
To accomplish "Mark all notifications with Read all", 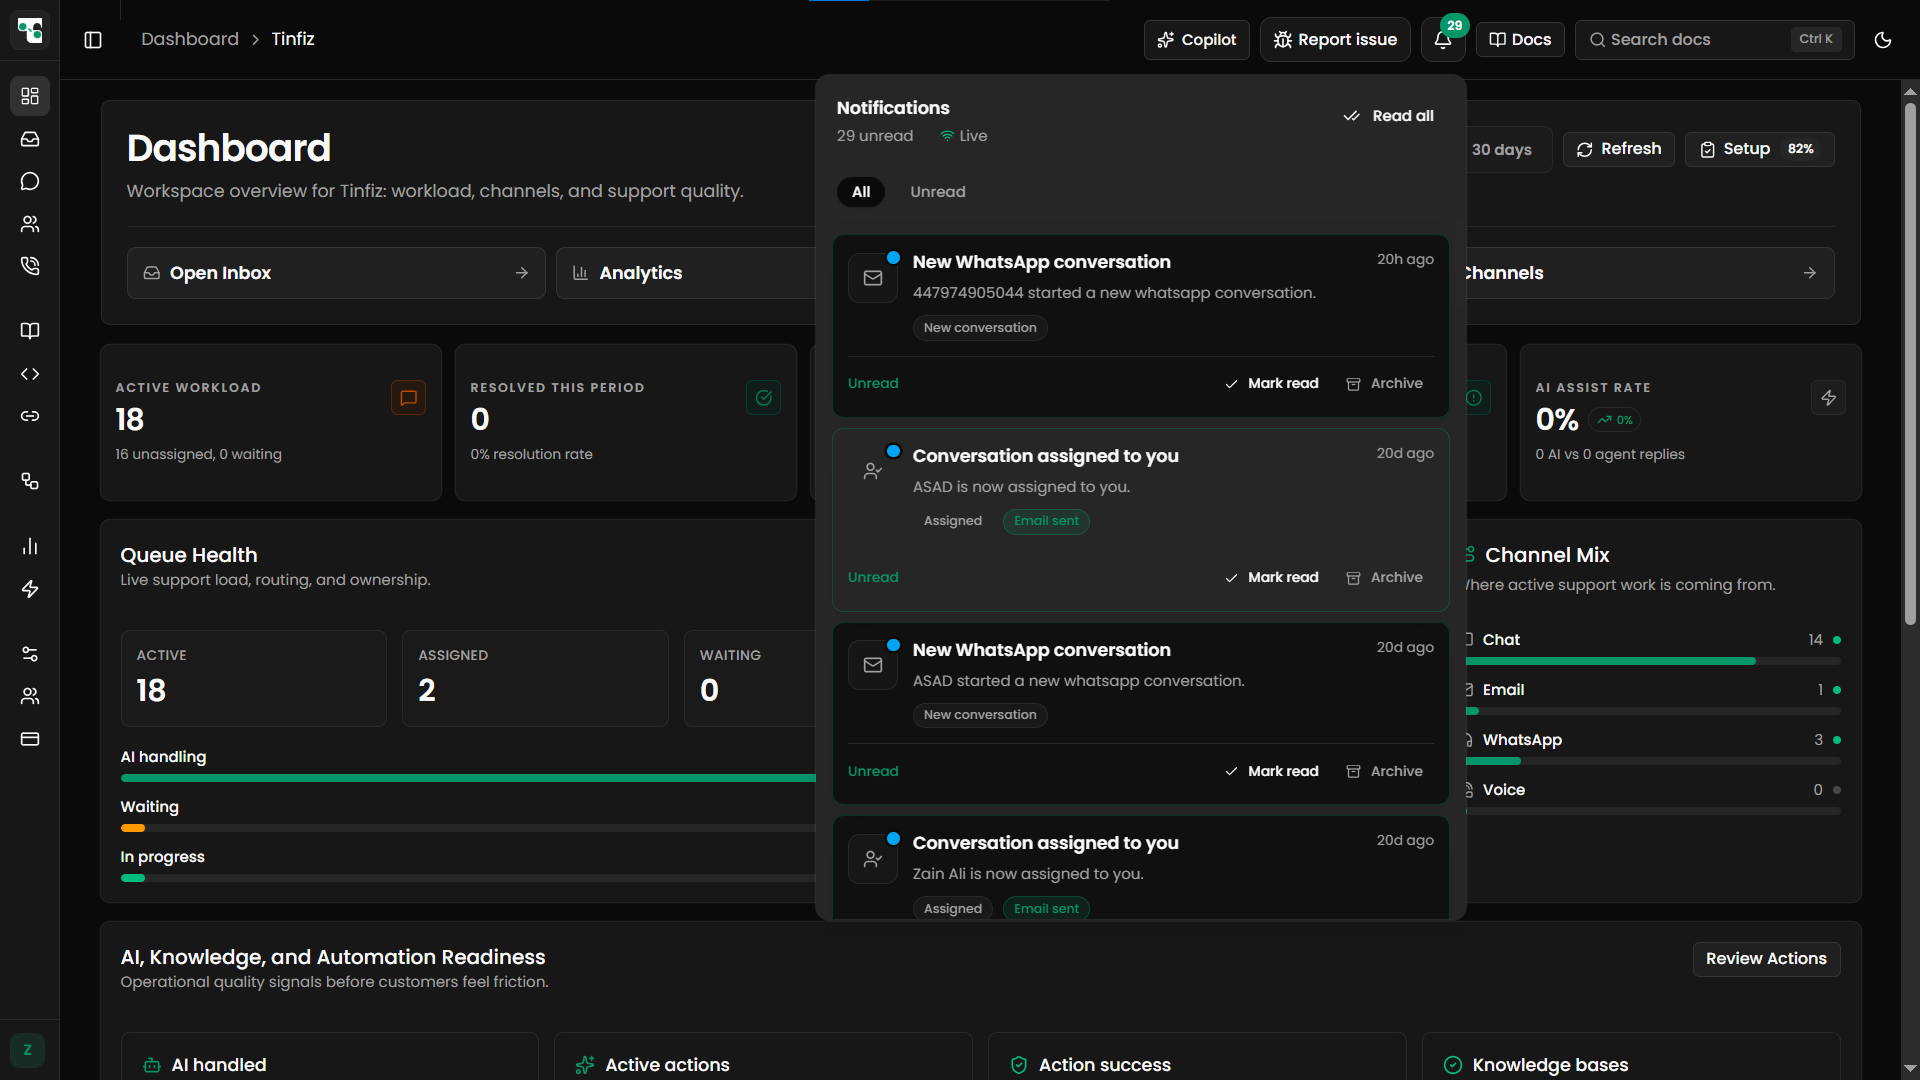I will (1388, 116).
